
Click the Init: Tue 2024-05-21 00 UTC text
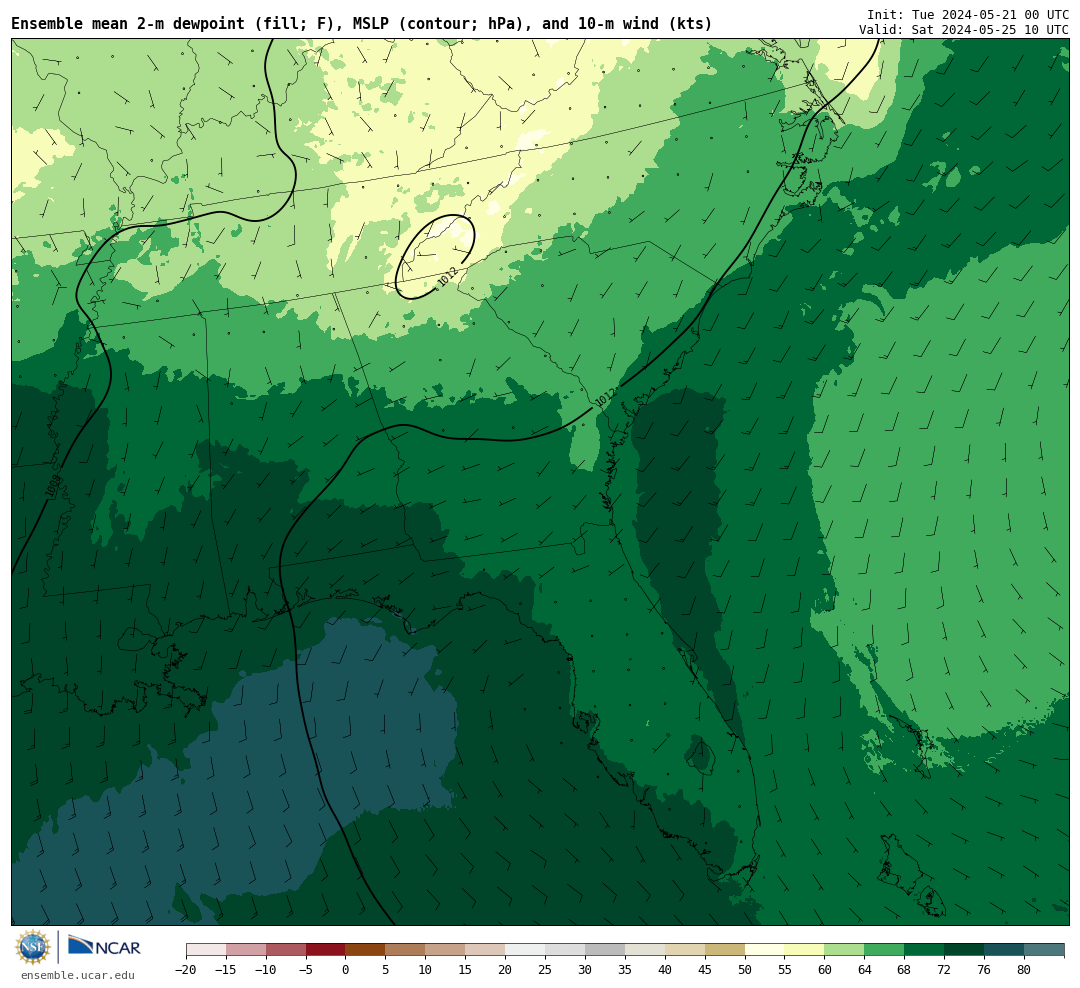968,14
